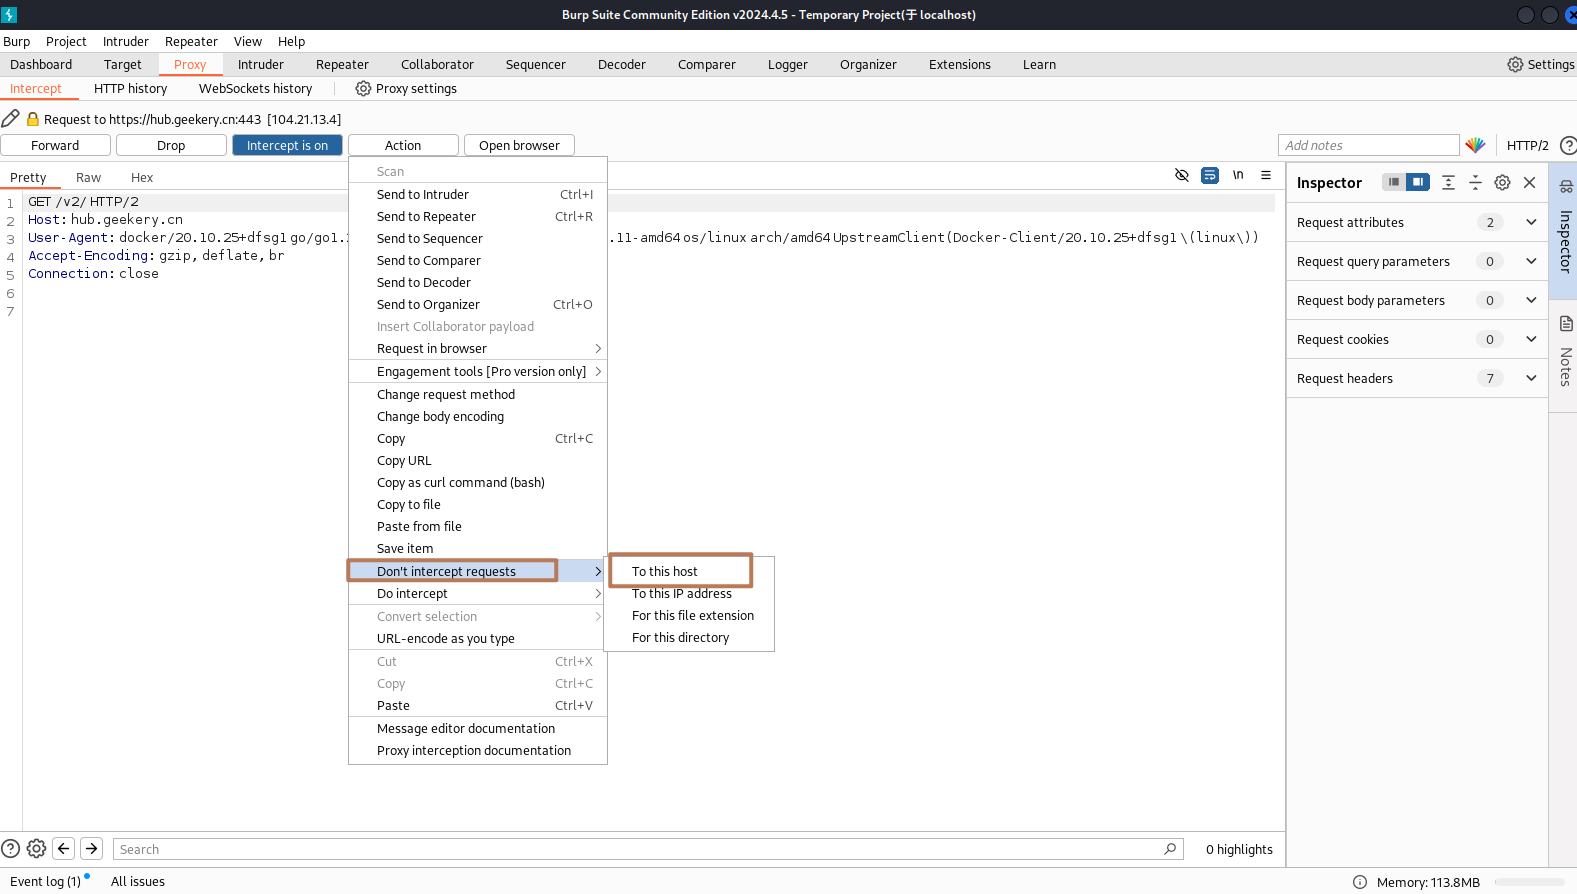Click the Forward button
Screen dimensions: 1577x894
[55, 145]
